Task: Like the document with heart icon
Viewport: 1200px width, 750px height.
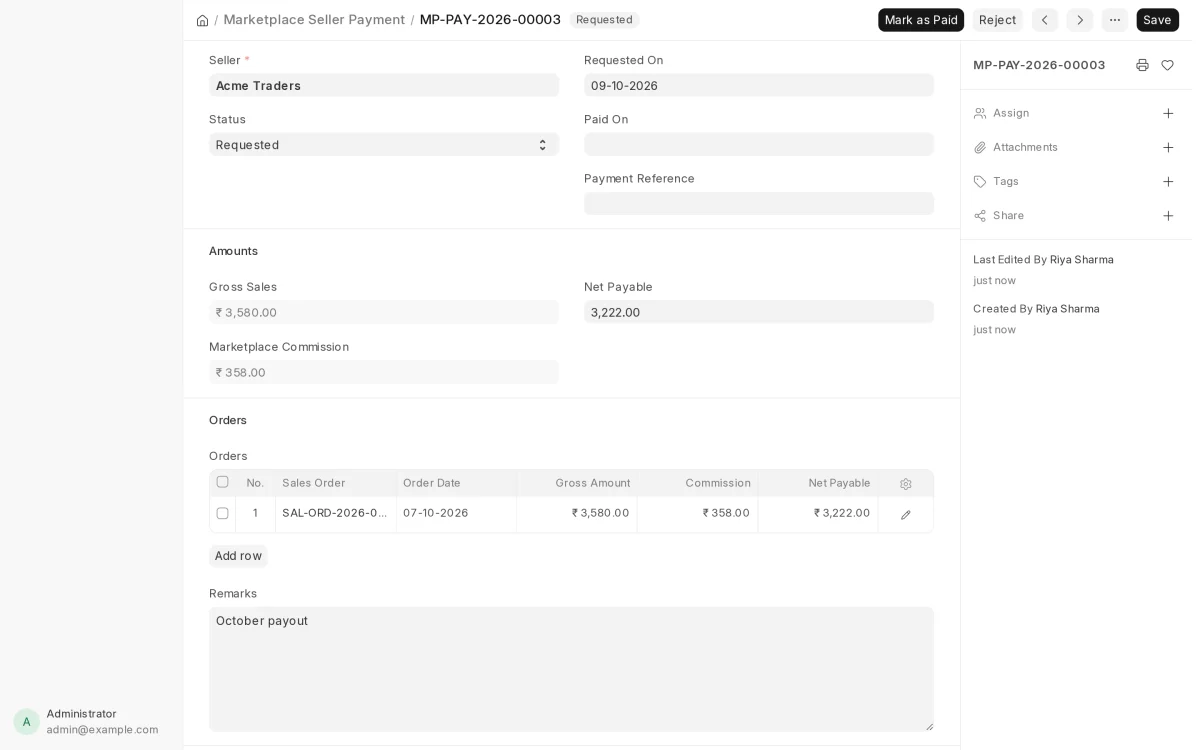Action: [x=1167, y=65]
